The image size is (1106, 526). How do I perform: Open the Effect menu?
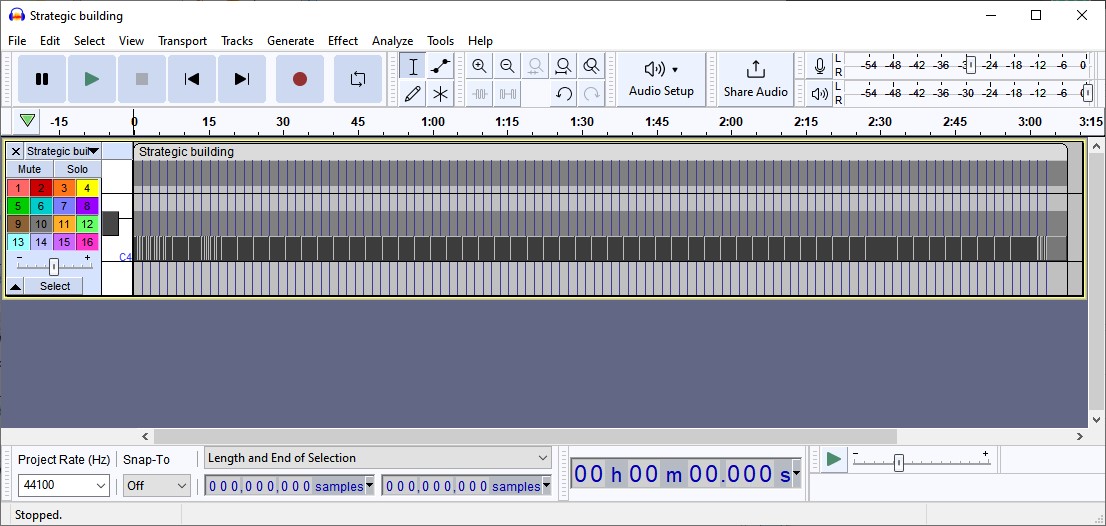[x=342, y=41]
